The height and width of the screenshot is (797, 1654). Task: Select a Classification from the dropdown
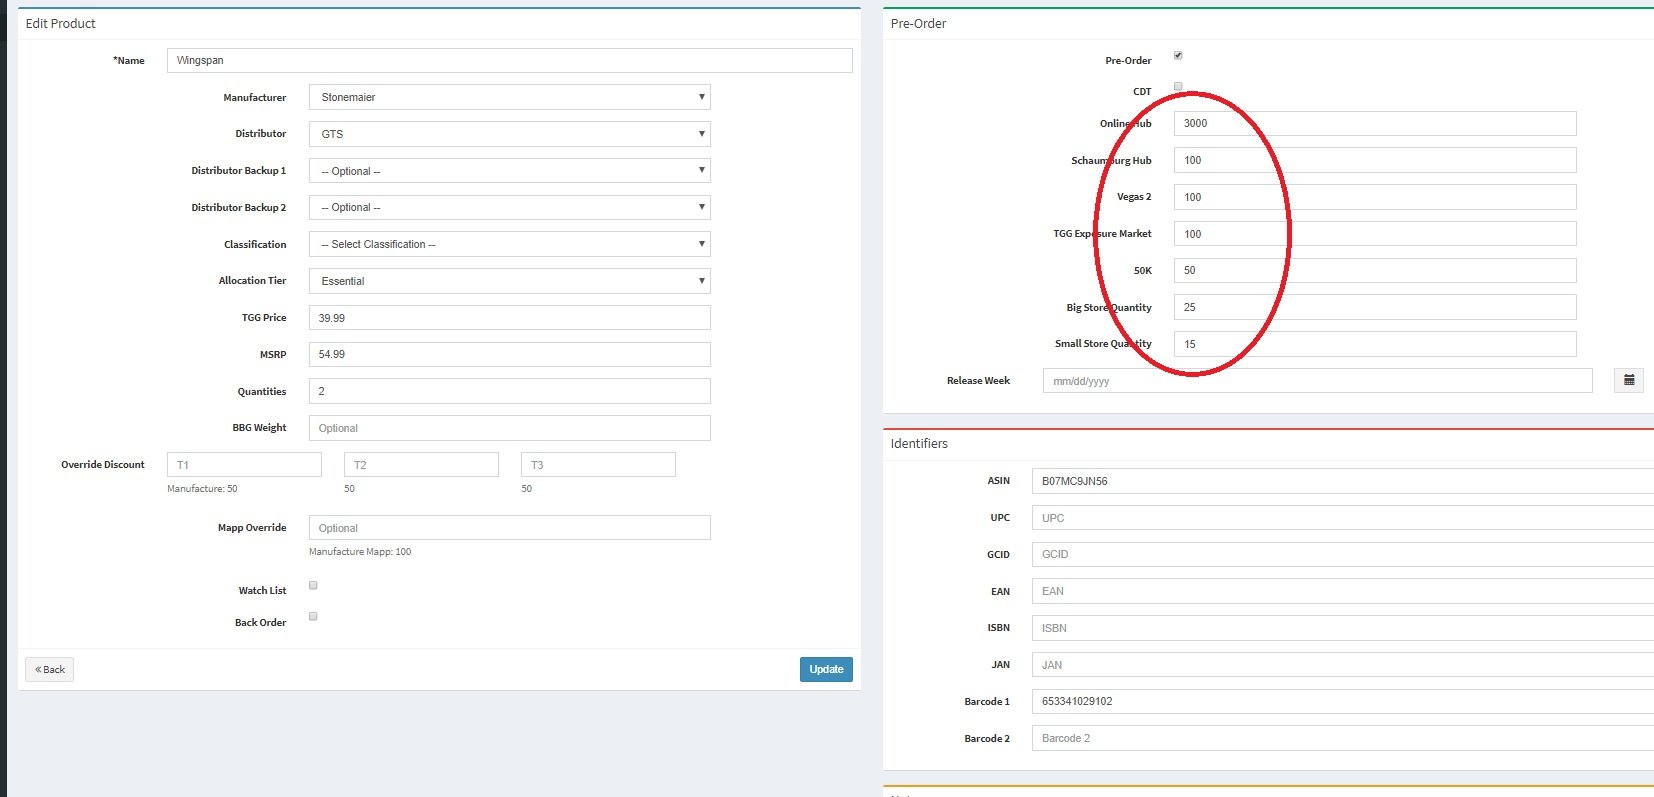point(509,245)
